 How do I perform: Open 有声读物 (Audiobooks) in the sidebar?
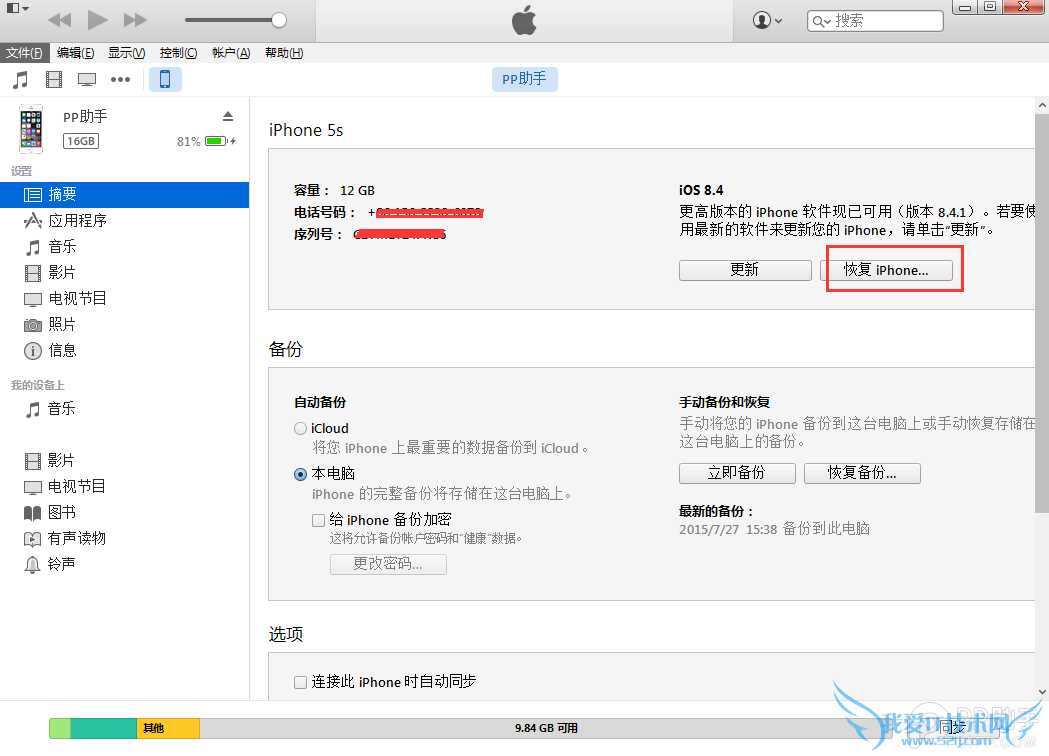click(x=77, y=537)
